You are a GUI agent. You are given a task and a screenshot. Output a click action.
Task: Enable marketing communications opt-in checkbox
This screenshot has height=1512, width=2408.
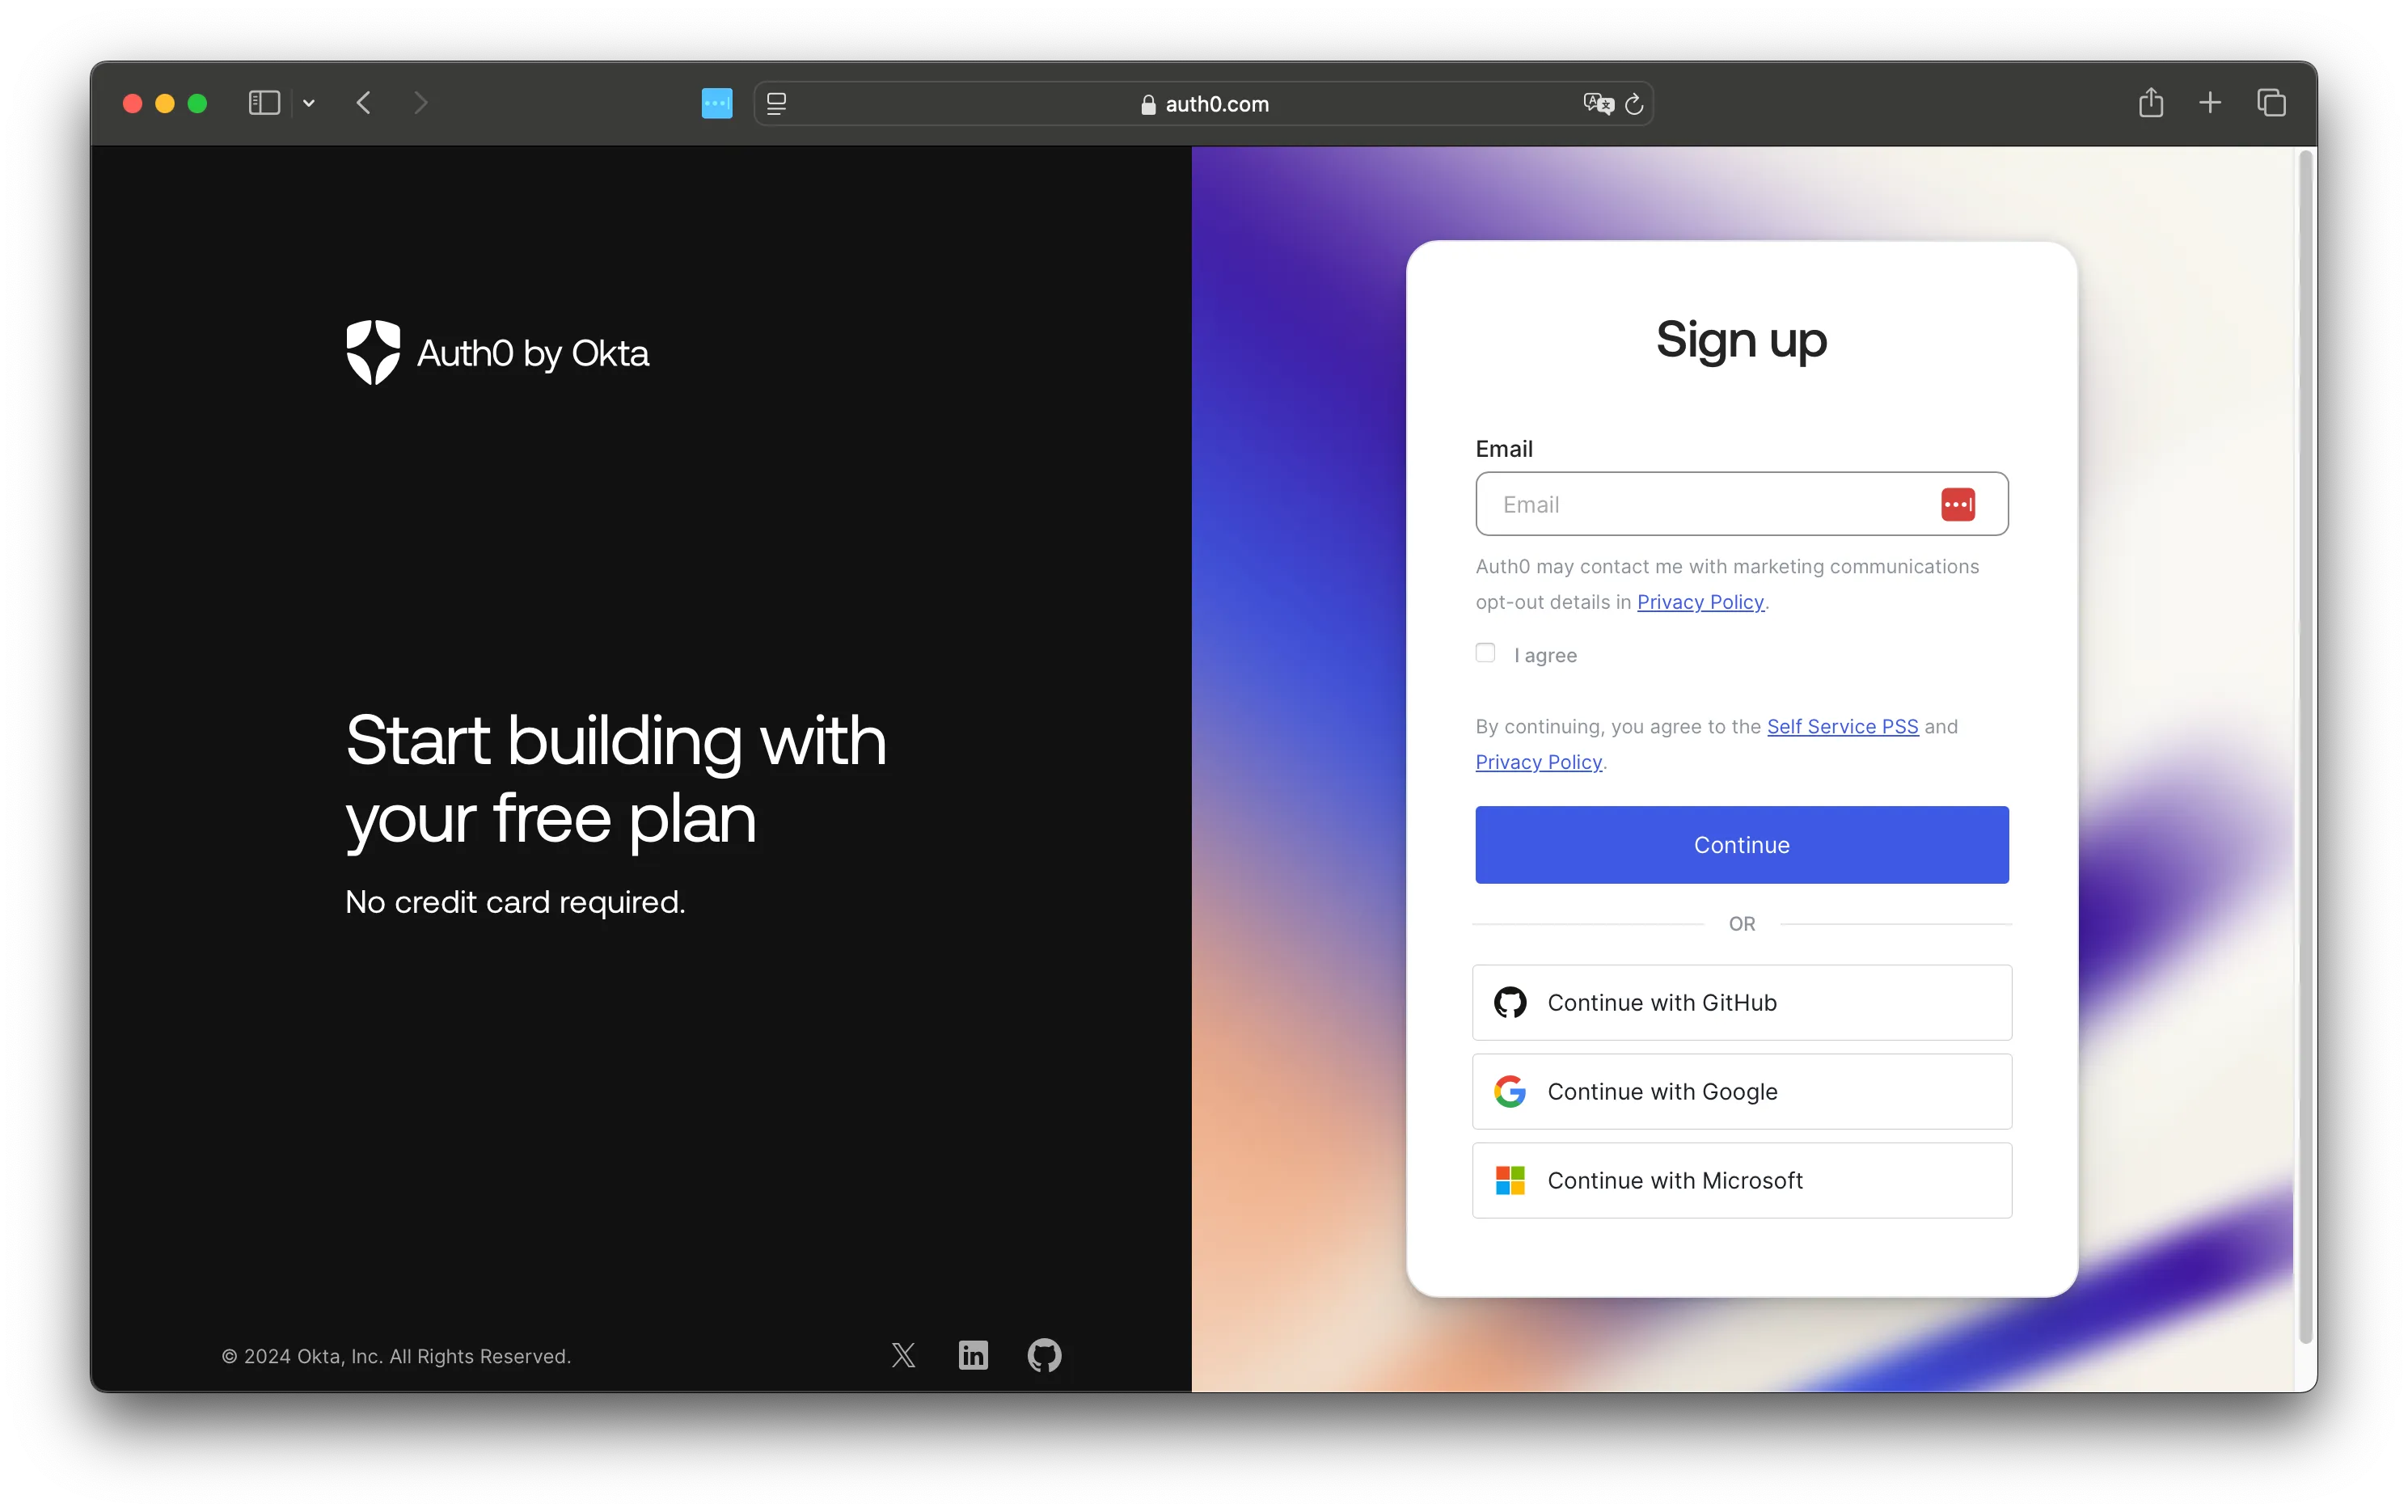[x=1487, y=653]
